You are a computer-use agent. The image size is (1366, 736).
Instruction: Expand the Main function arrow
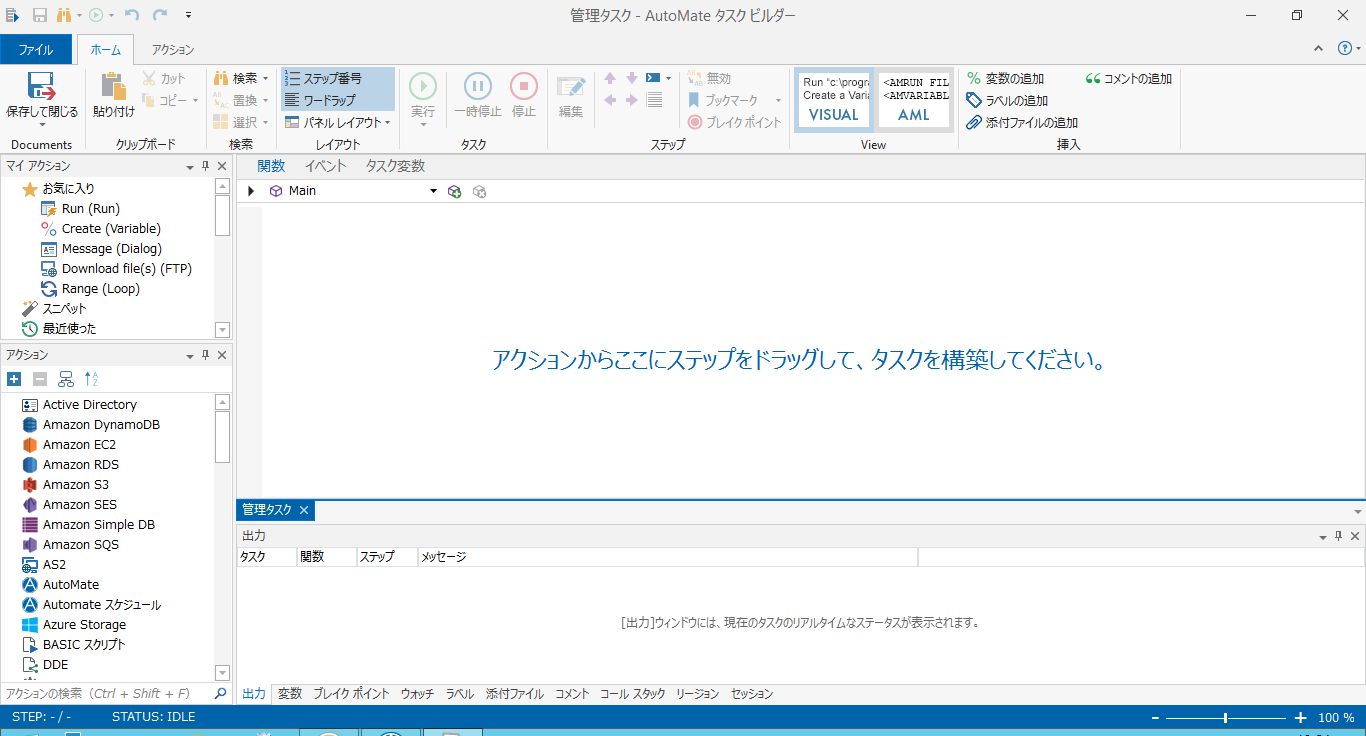point(251,191)
